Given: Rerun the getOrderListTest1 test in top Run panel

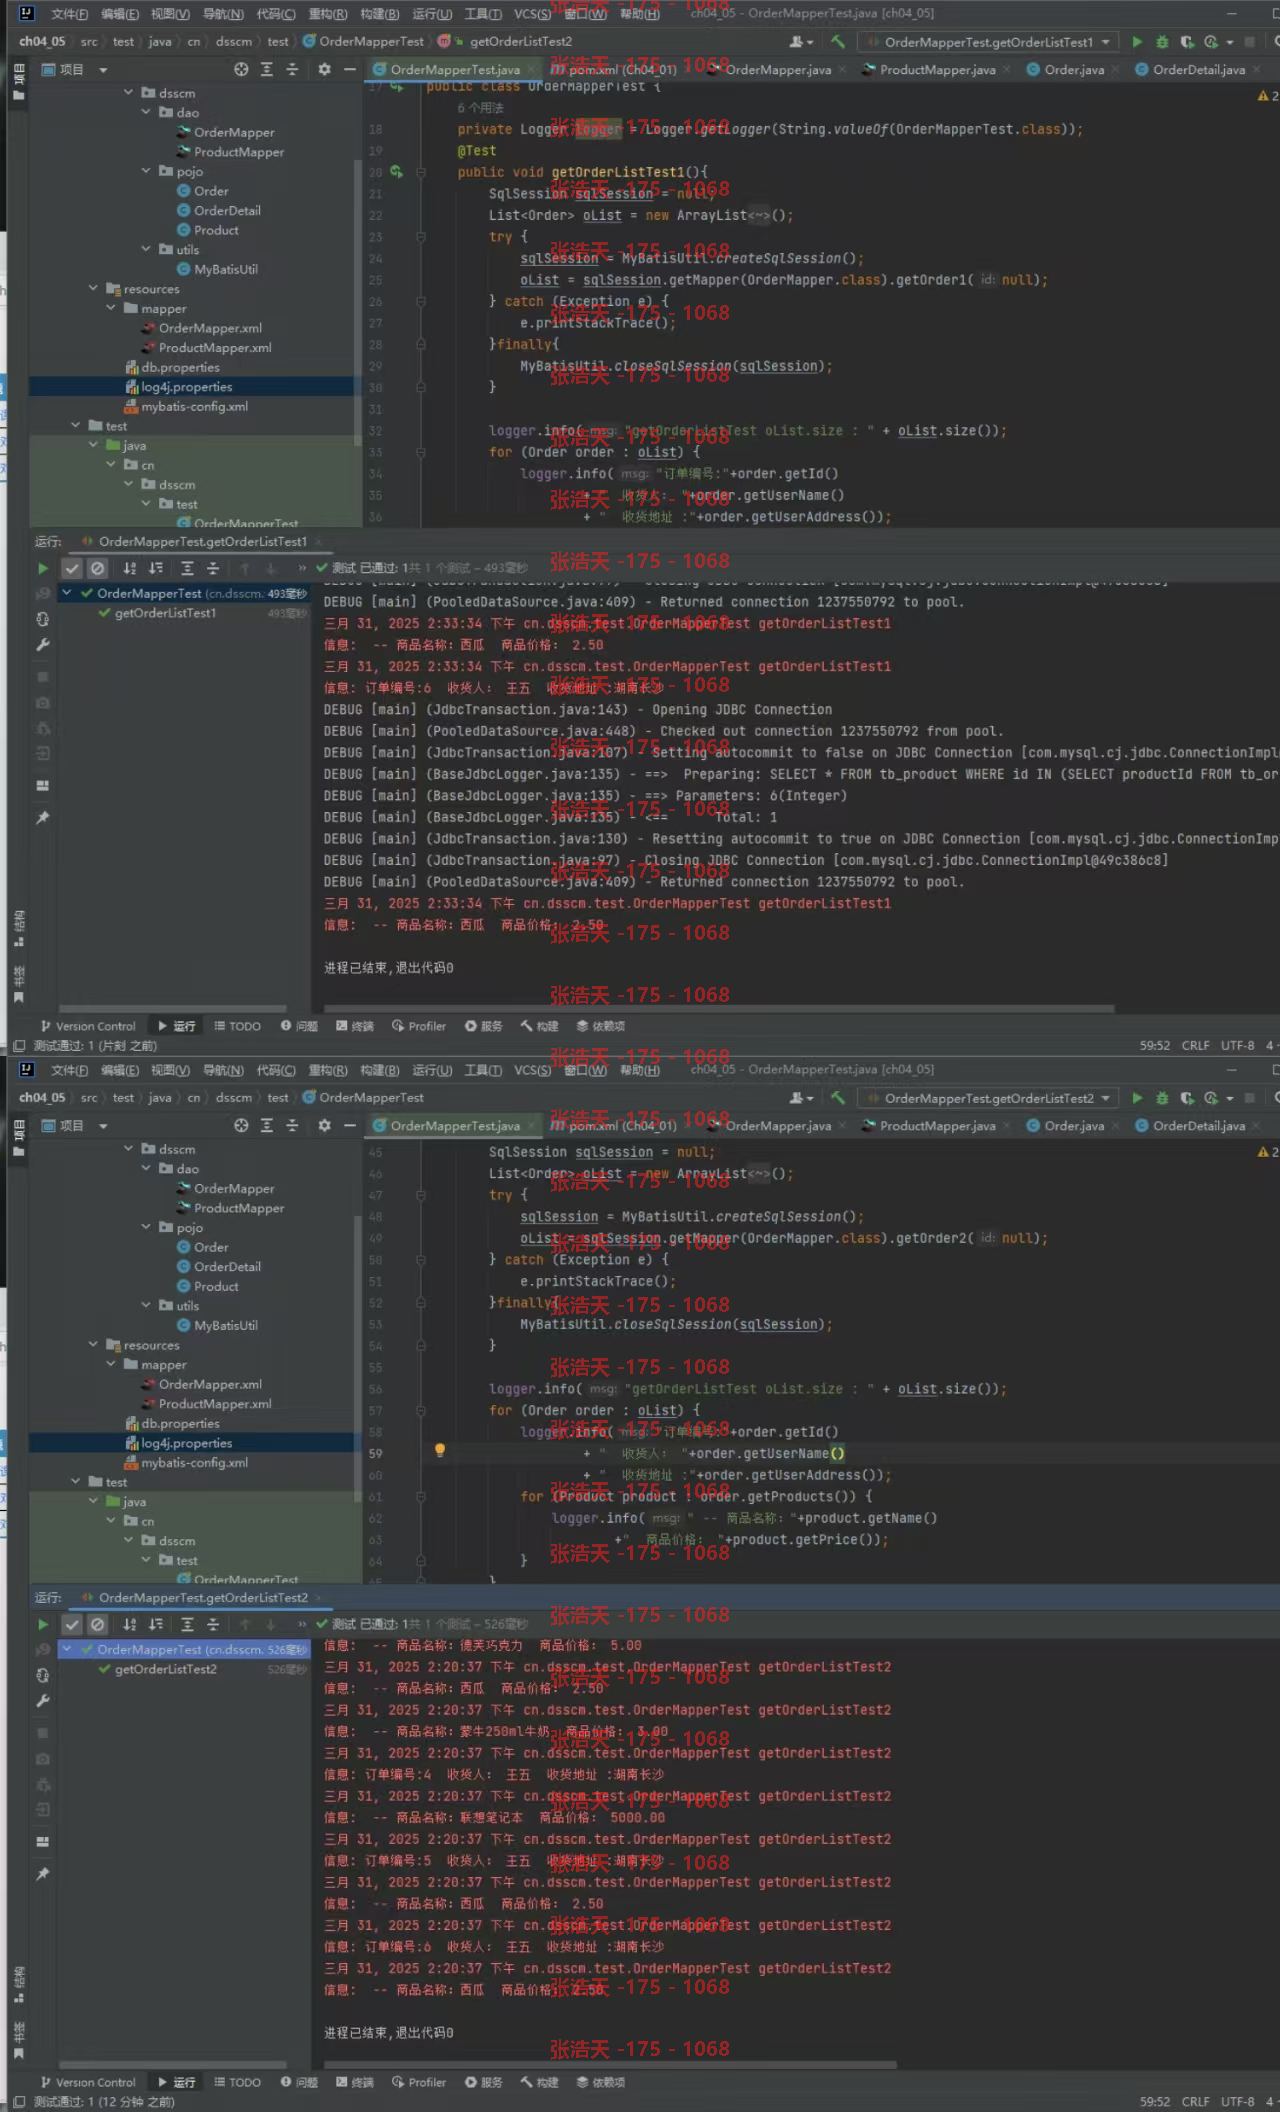Looking at the screenshot, I should 42,568.
